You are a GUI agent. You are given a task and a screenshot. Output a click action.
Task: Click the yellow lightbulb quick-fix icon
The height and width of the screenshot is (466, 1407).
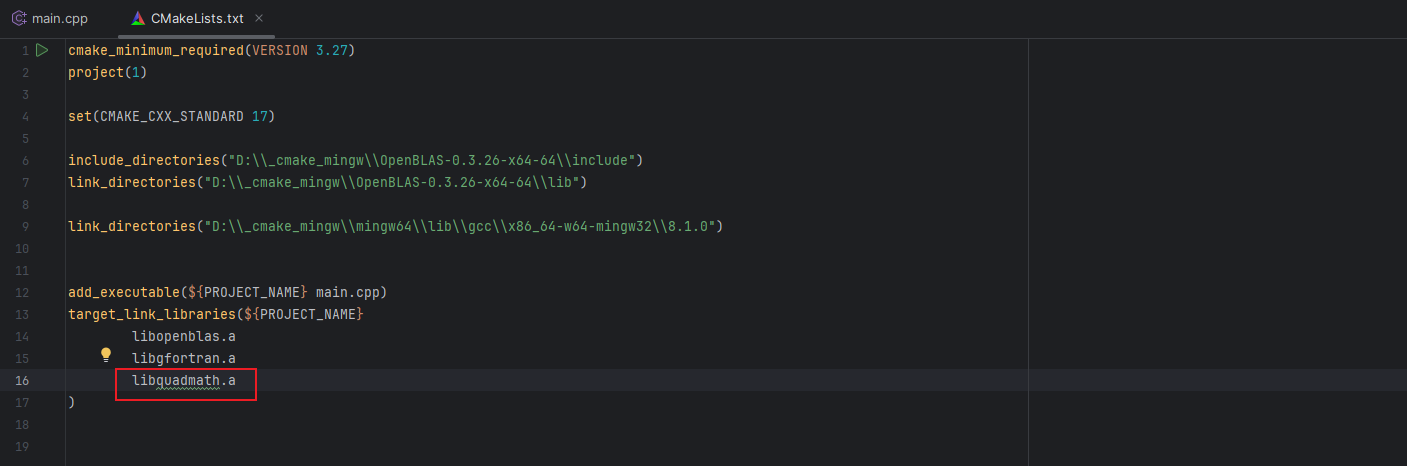pos(106,355)
